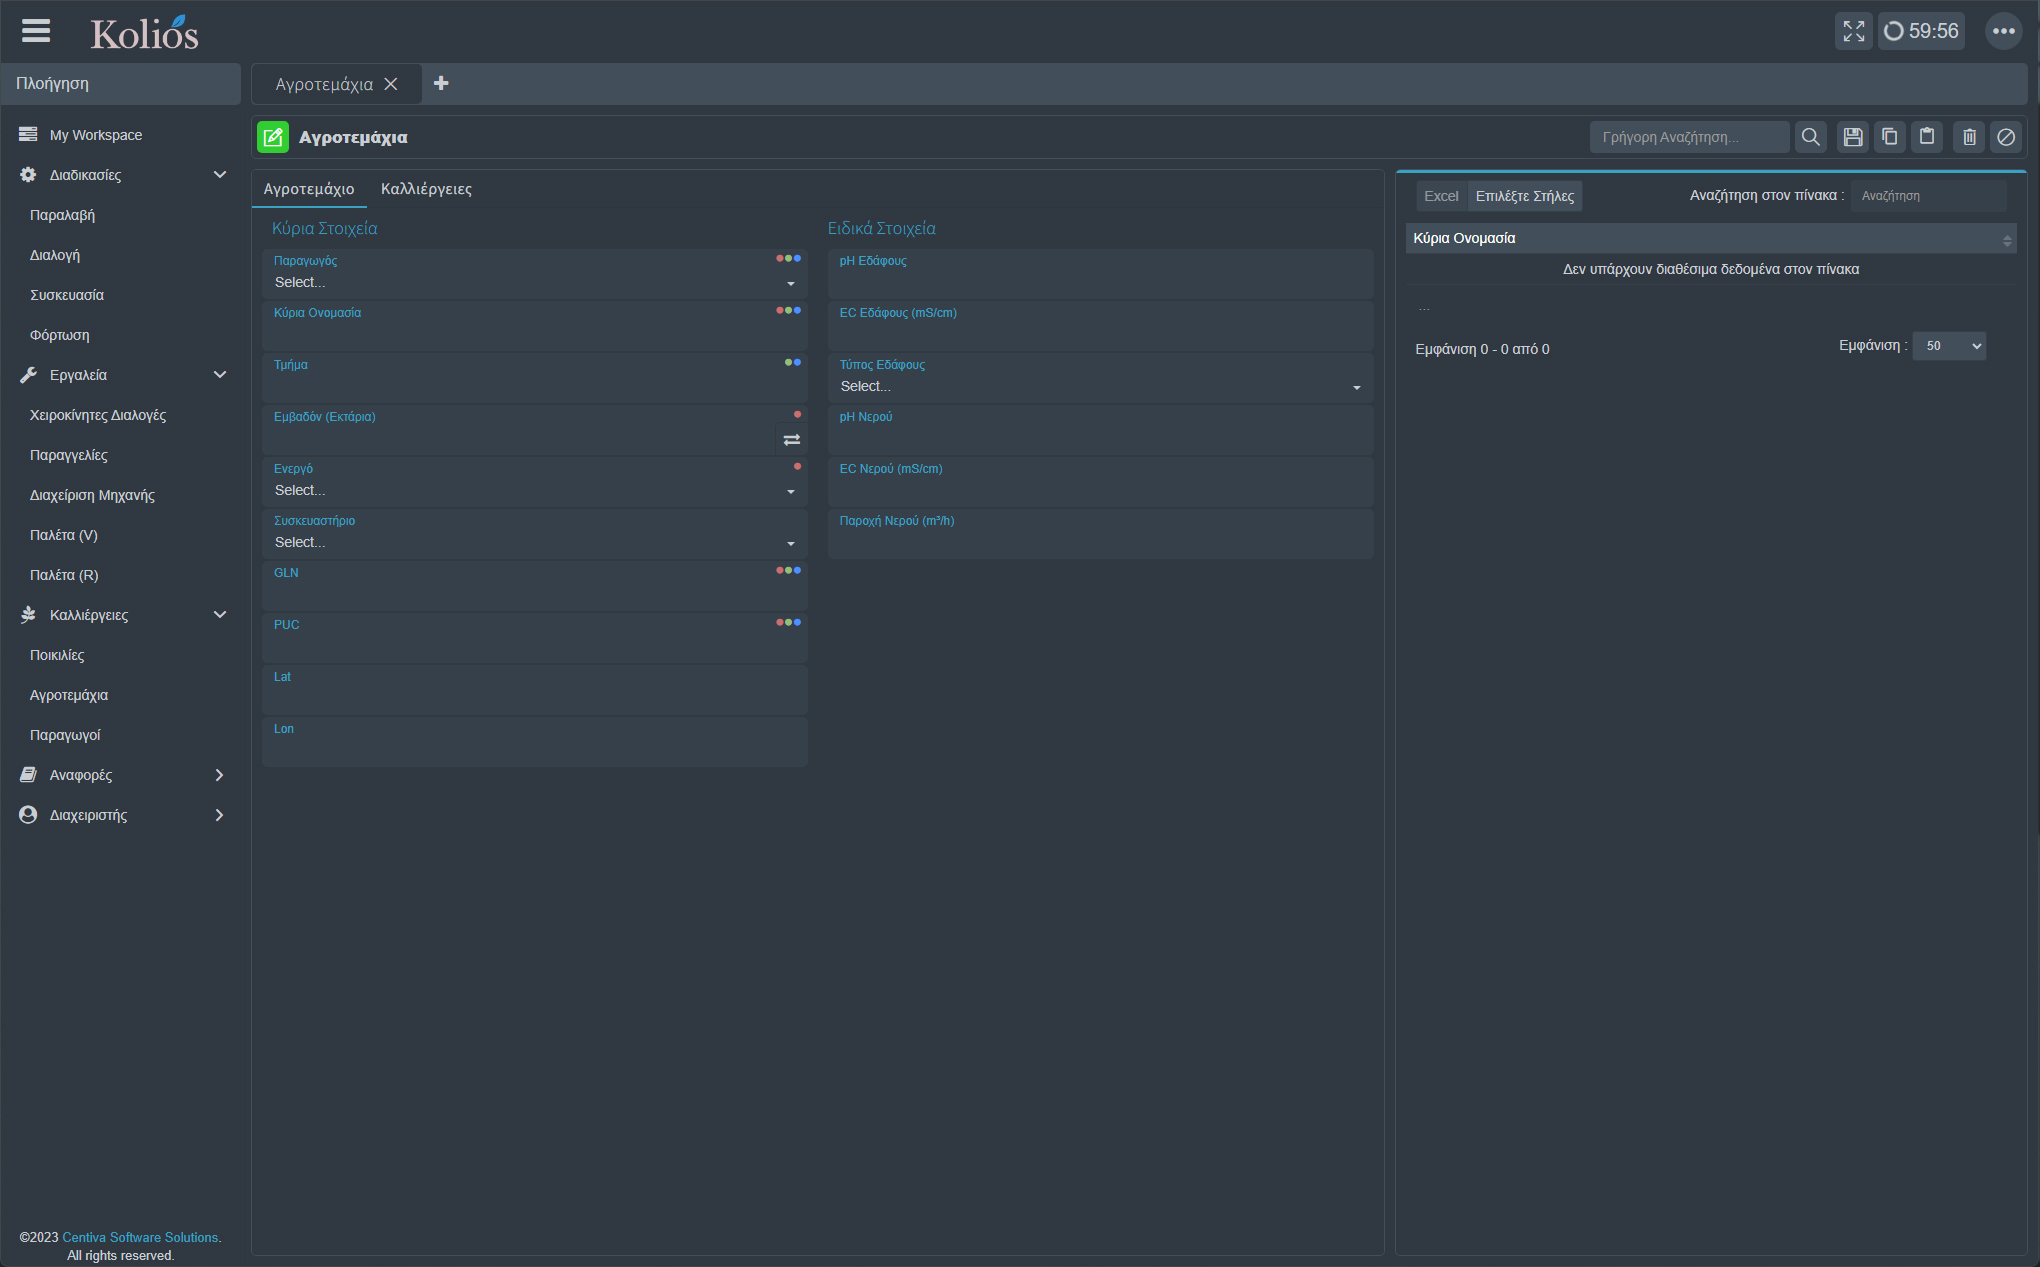Open the Εμφάνιση page size dropdown showing 50
The height and width of the screenshot is (1267, 2040).
(x=1949, y=346)
